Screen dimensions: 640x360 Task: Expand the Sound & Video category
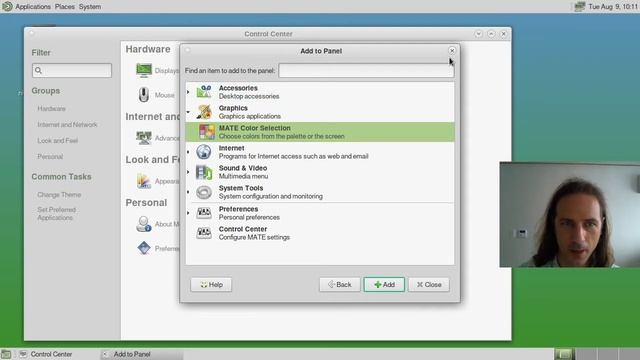(x=188, y=172)
